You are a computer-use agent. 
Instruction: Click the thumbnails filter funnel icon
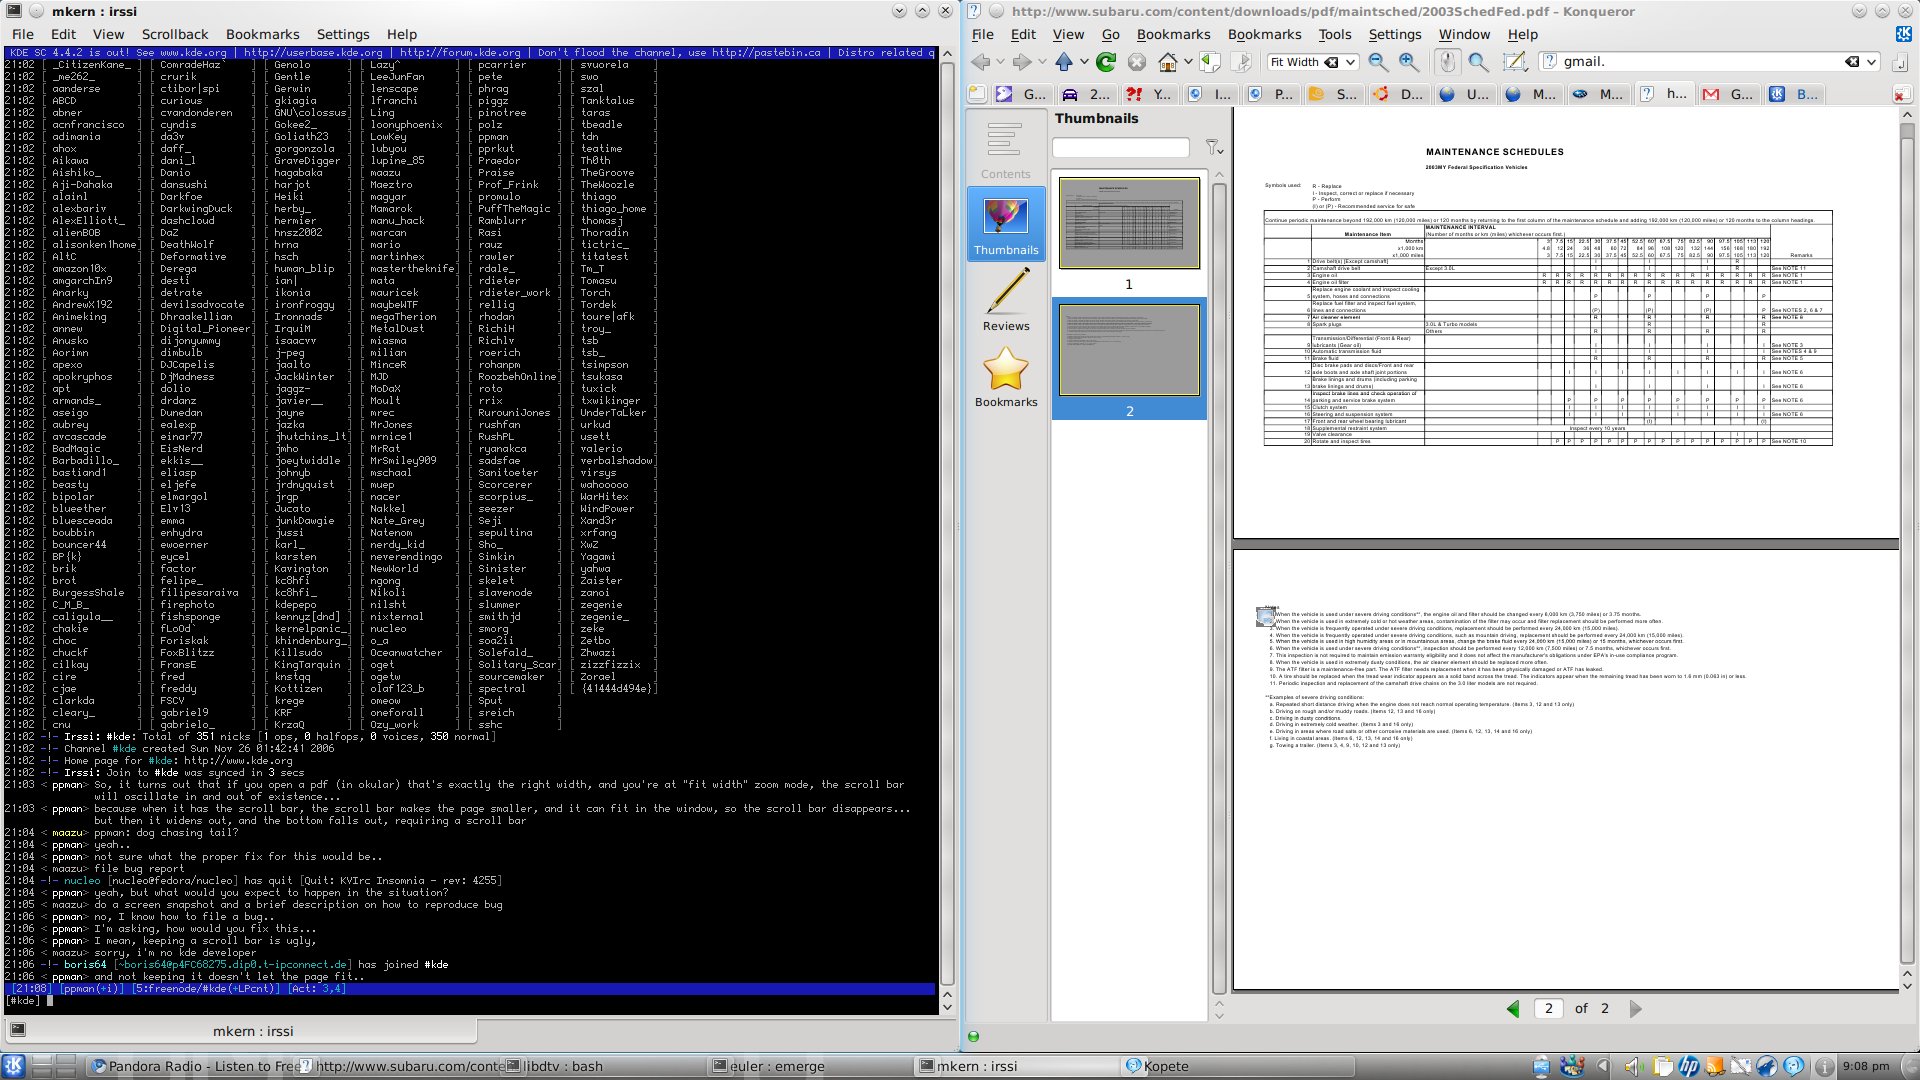point(1214,148)
